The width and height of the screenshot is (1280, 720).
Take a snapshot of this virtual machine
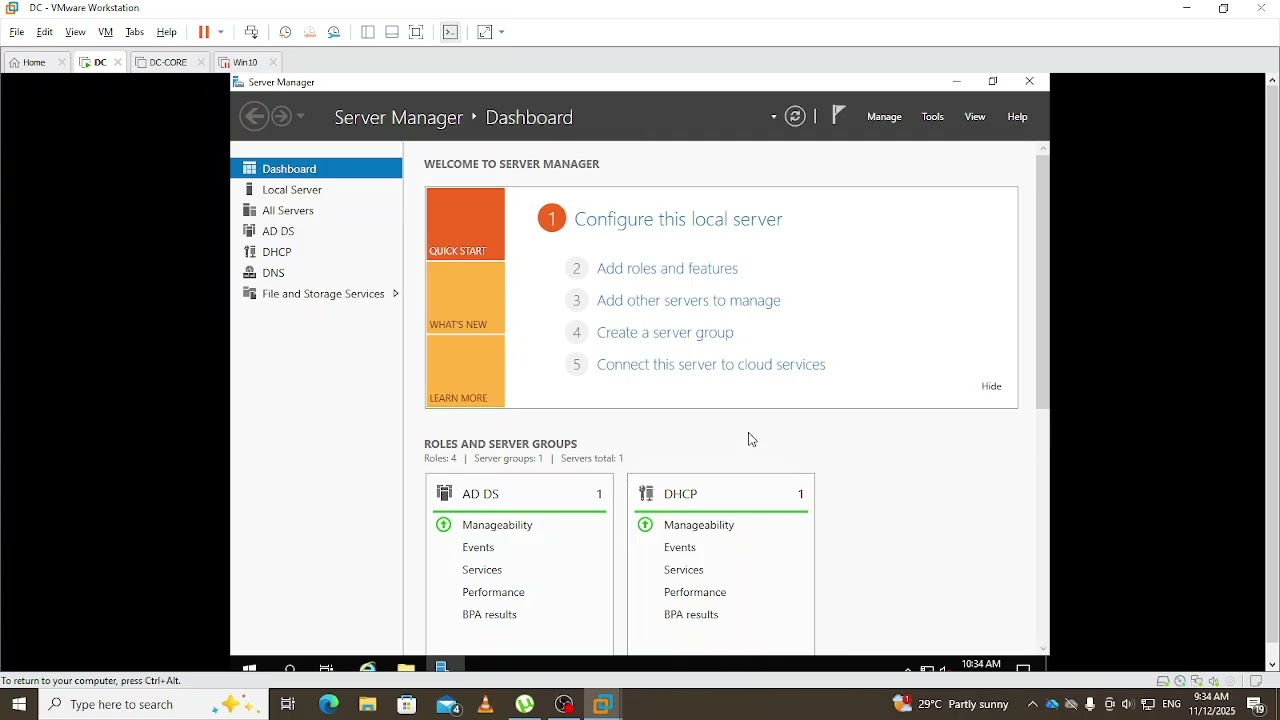pos(286,32)
